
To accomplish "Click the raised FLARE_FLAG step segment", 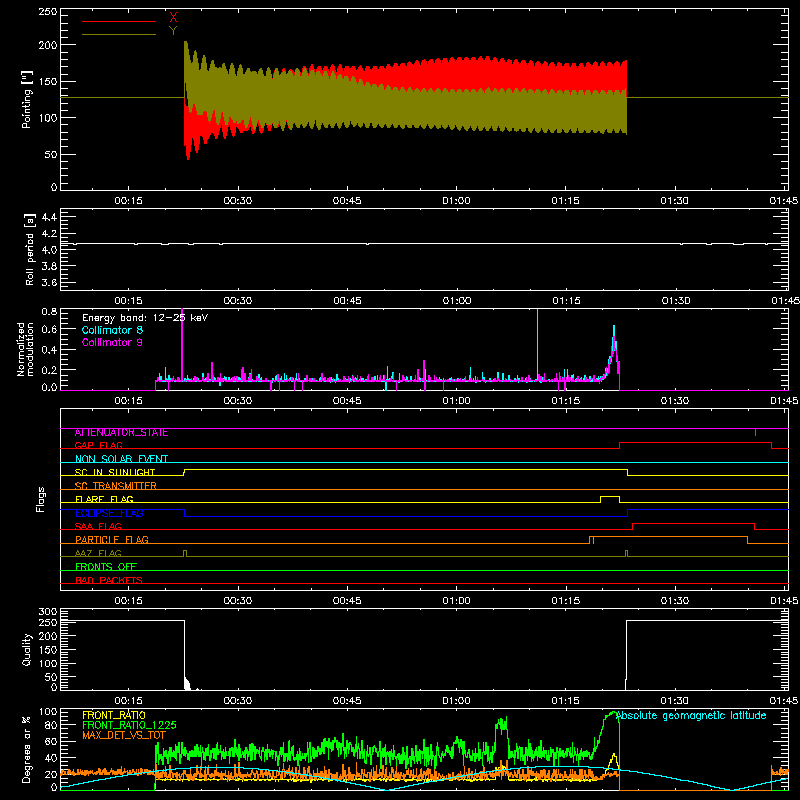I will [x=610, y=496].
